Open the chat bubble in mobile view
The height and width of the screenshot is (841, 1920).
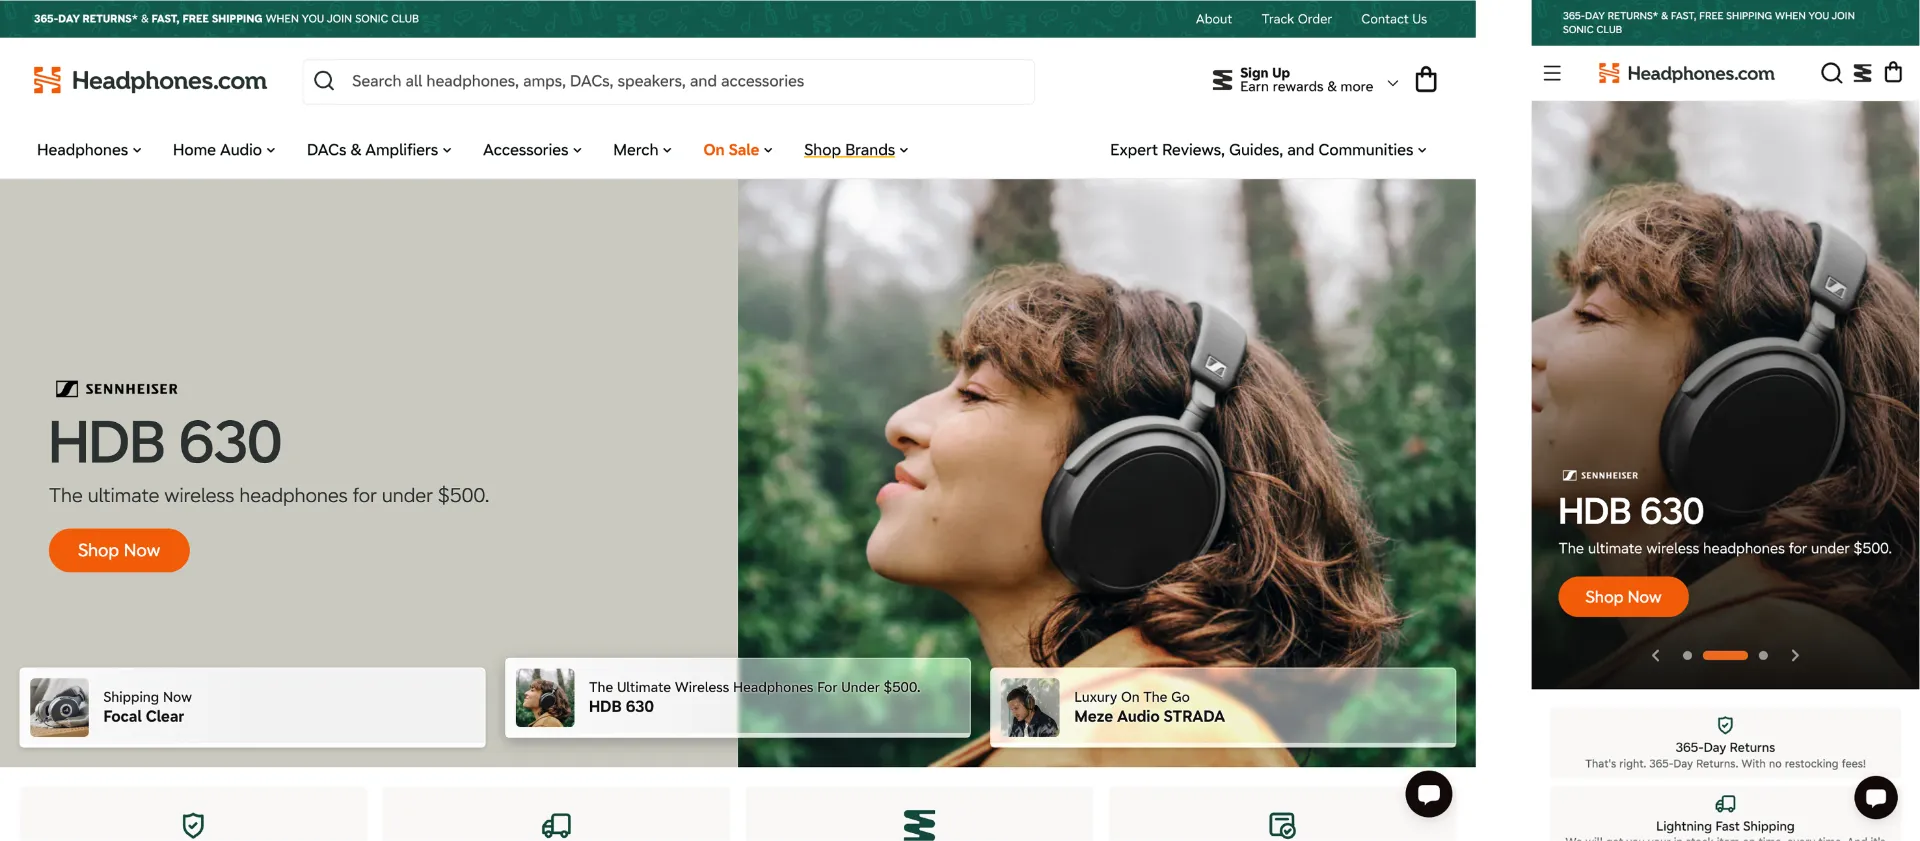(1876, 798)
